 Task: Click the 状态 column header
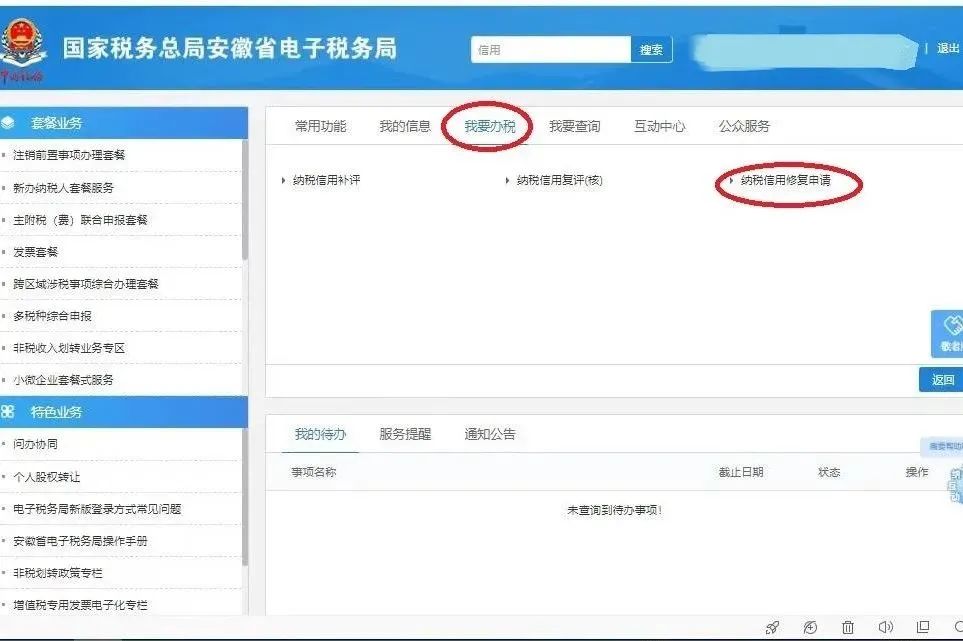(829, 472)
